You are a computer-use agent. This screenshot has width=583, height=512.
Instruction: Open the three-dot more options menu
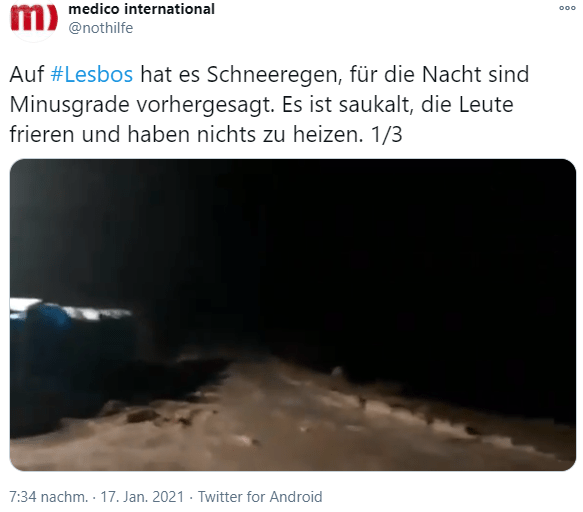[x=567, y=8]
